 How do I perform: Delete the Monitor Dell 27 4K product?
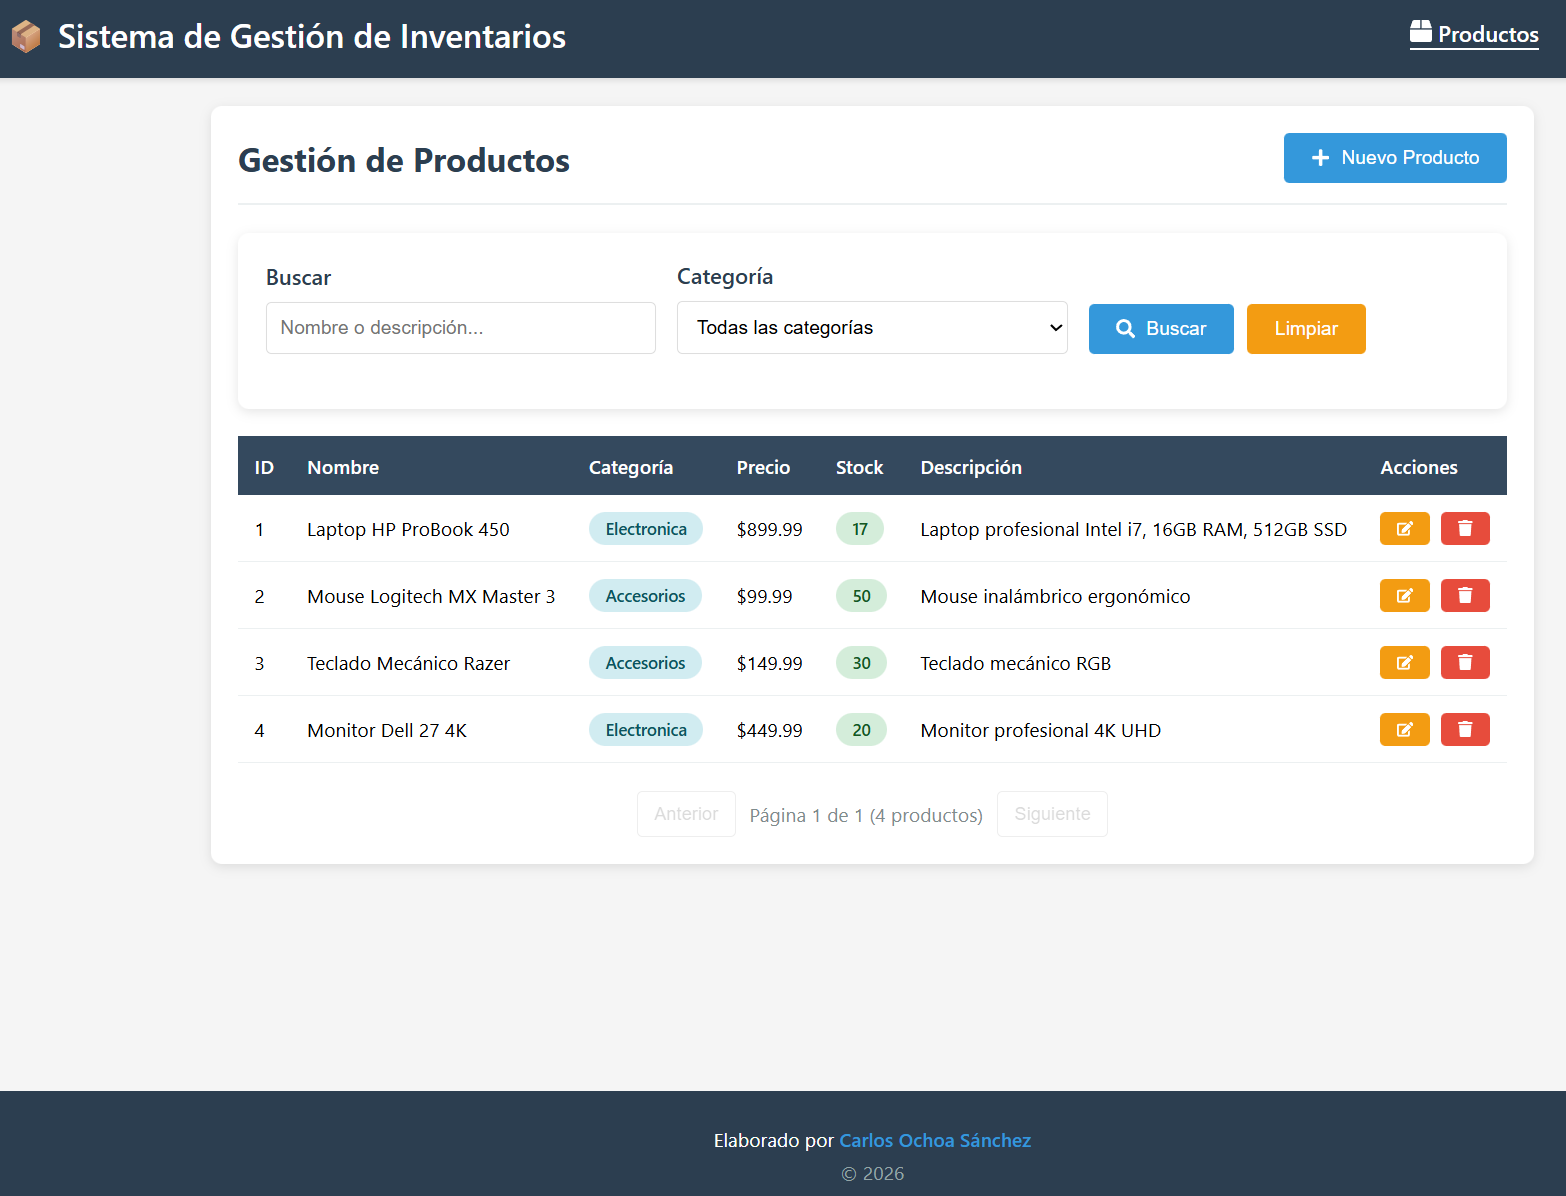(1464, 730)
